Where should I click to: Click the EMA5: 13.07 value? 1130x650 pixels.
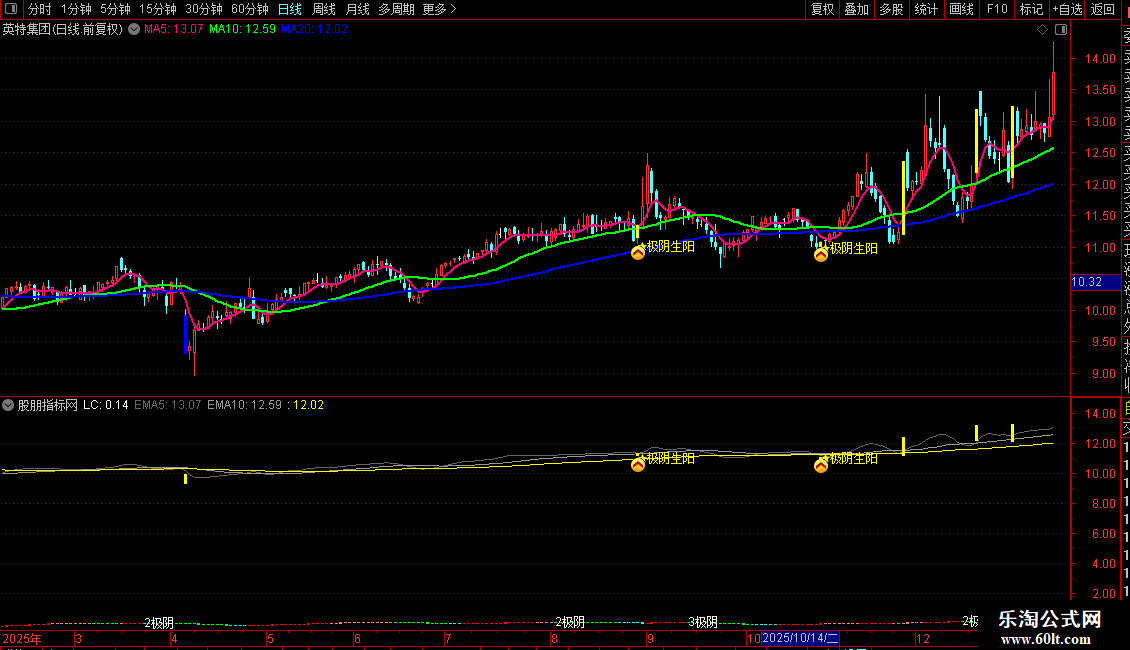168,405
